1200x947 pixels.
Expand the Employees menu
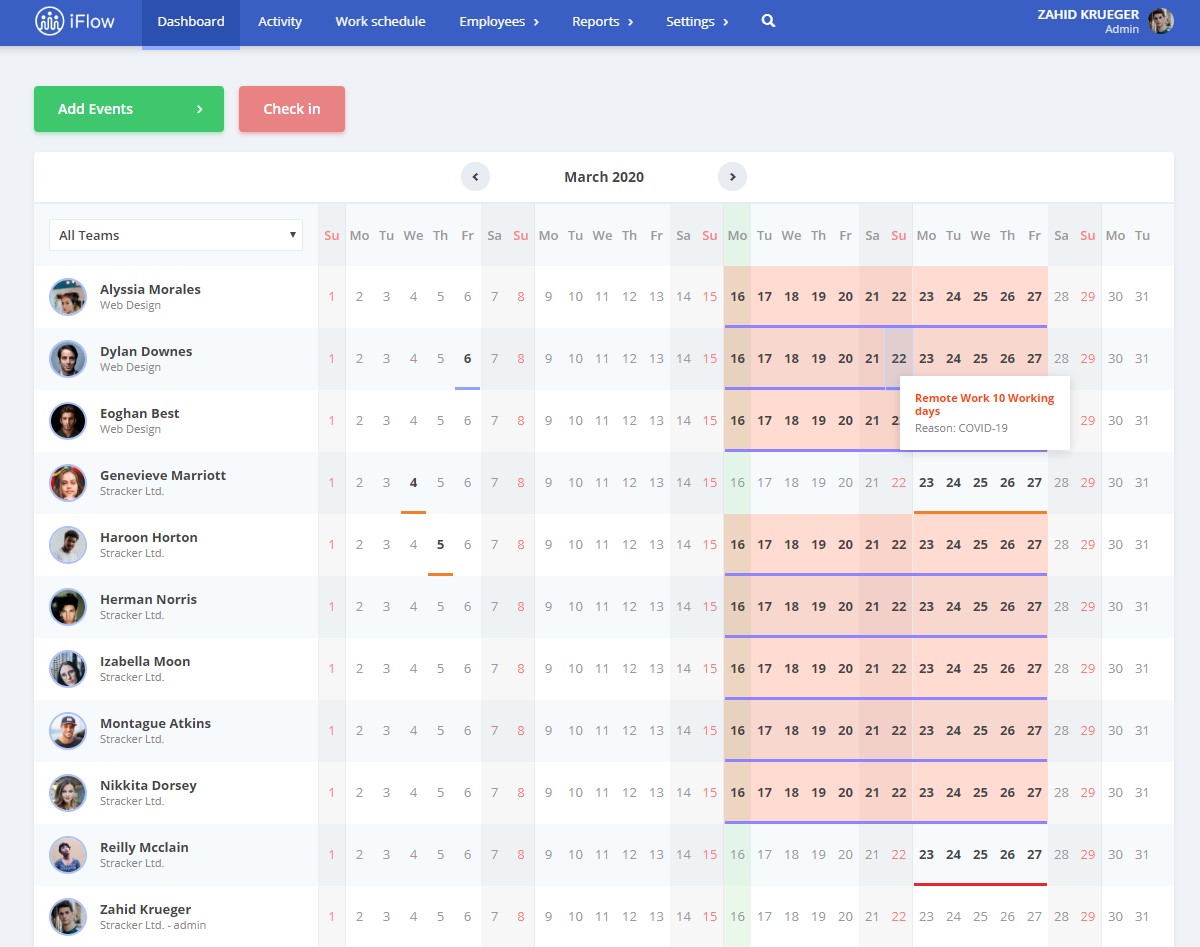[x=499, y=22]
